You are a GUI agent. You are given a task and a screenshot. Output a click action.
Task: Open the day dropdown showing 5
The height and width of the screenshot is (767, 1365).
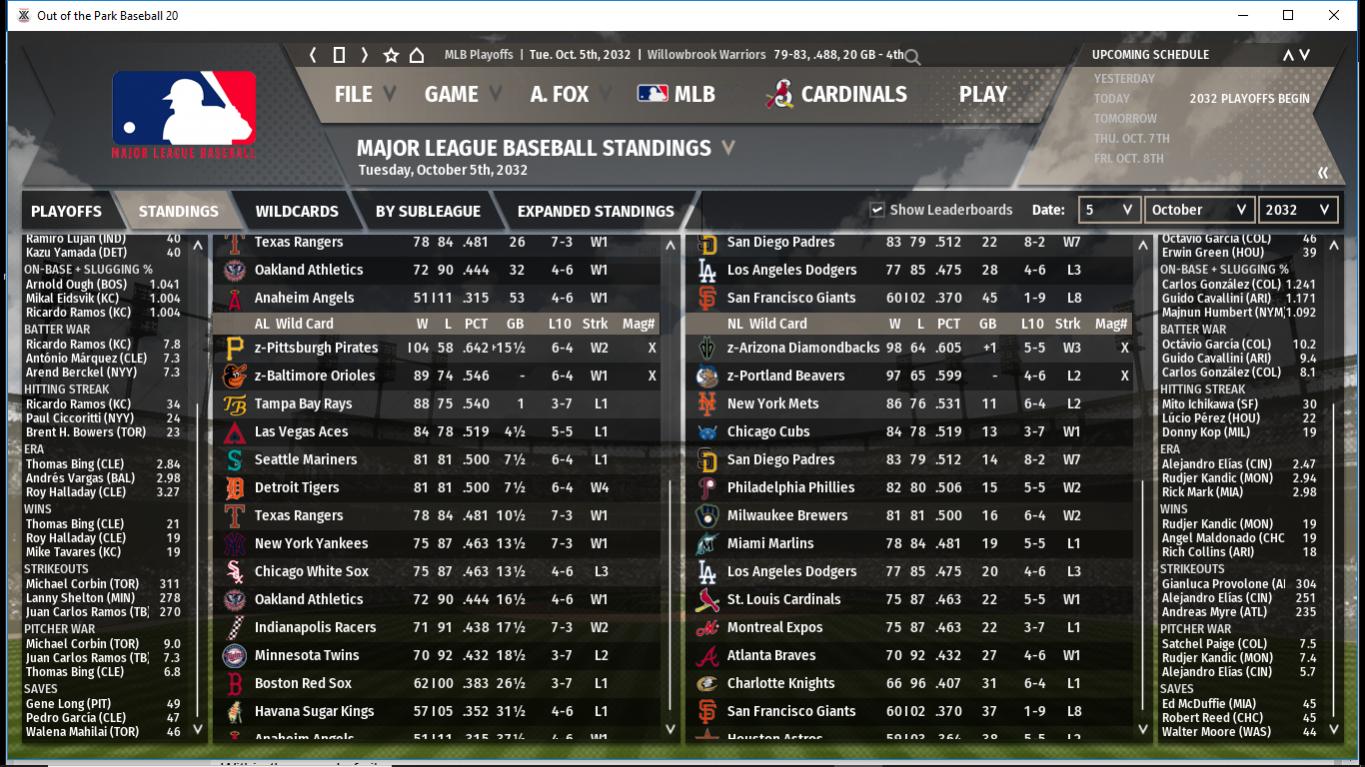[1109, 210]
